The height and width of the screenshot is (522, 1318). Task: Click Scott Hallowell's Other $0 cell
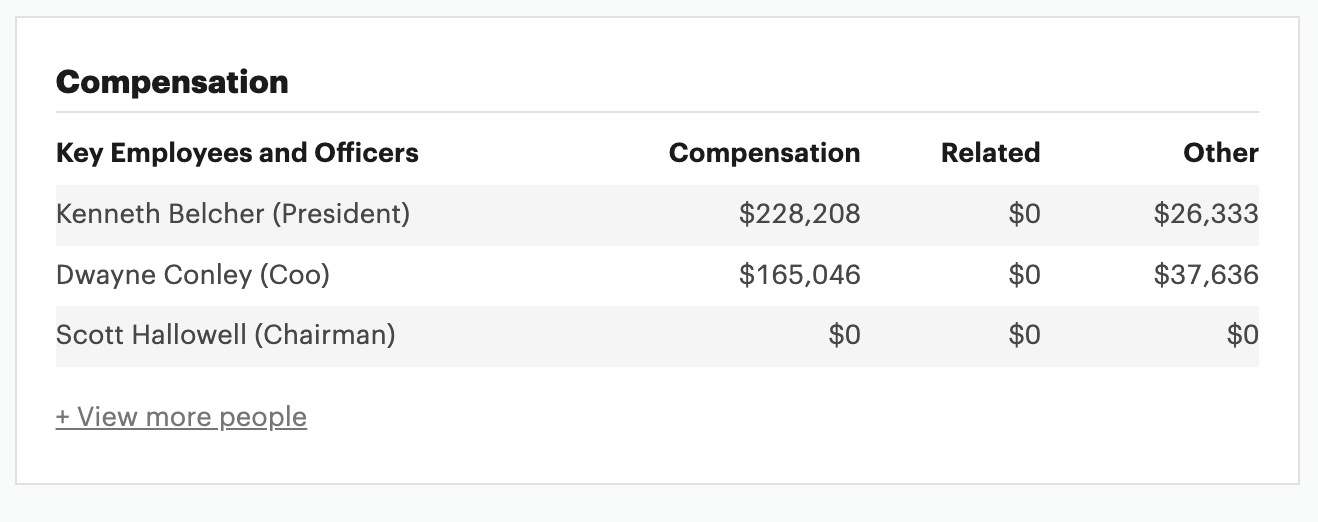pos(1243,335)
